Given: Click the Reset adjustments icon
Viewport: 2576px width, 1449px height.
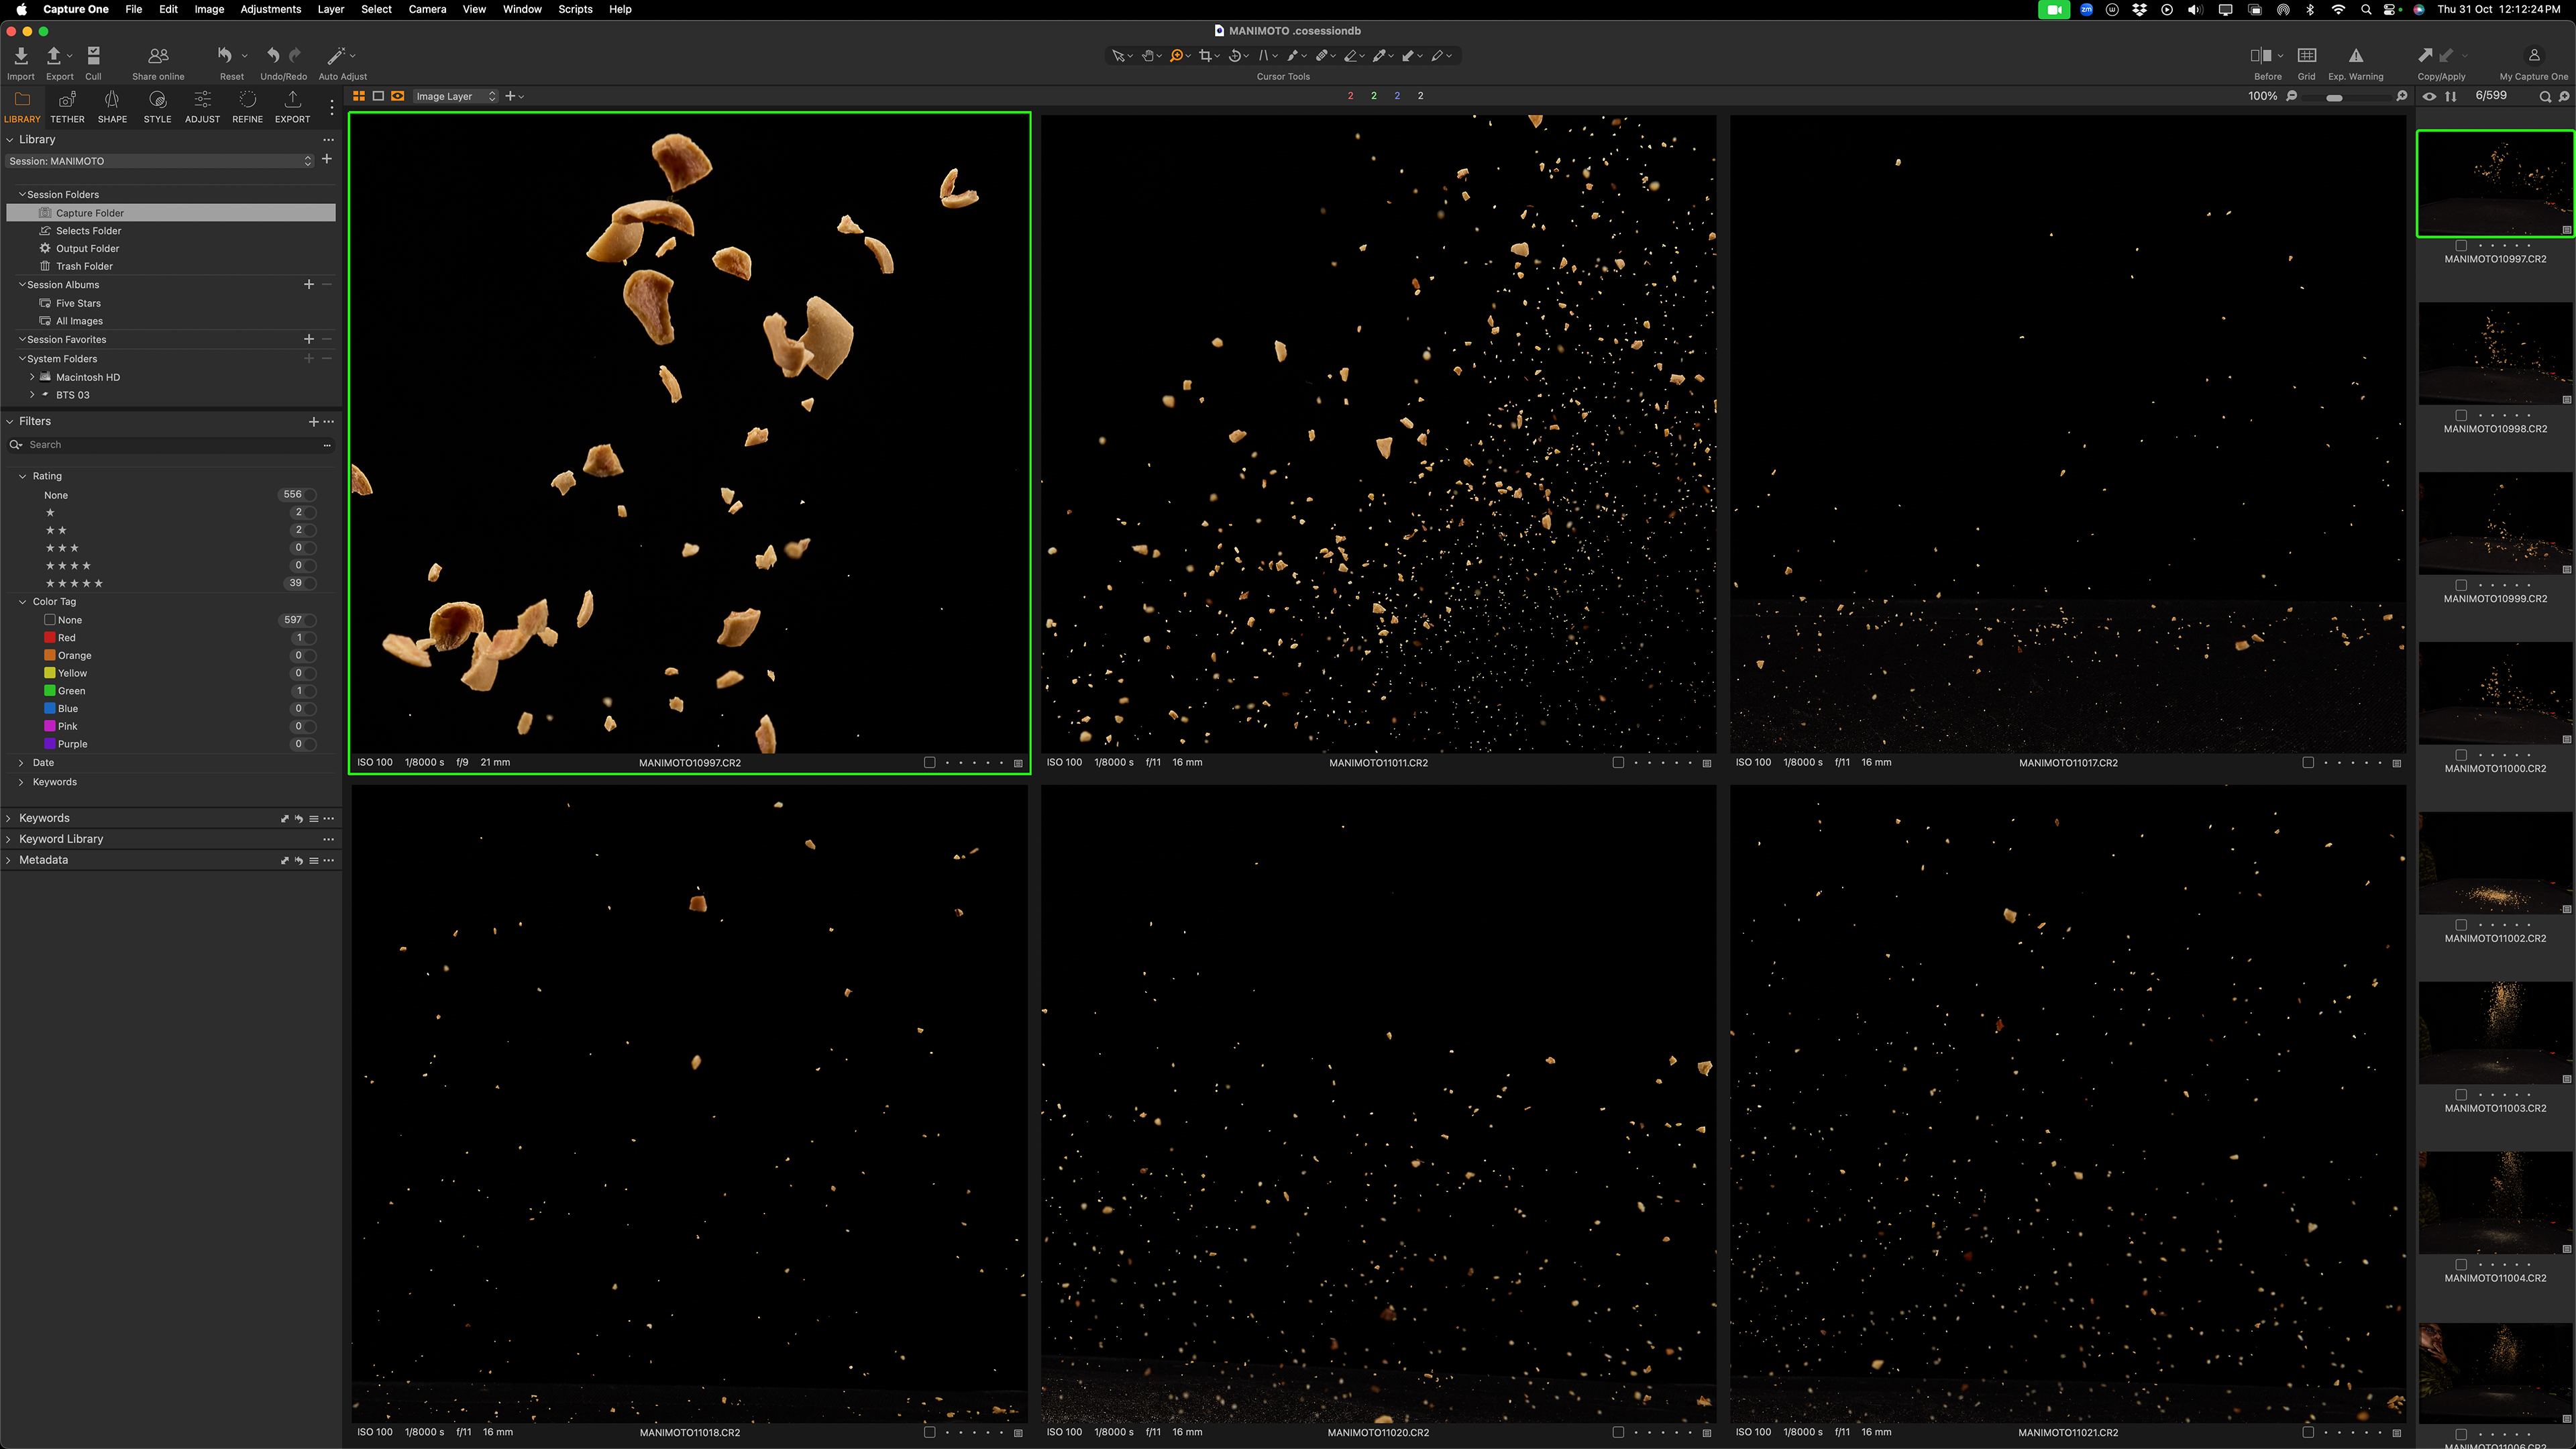Looking at the screenshot, I should pos(225,55).
